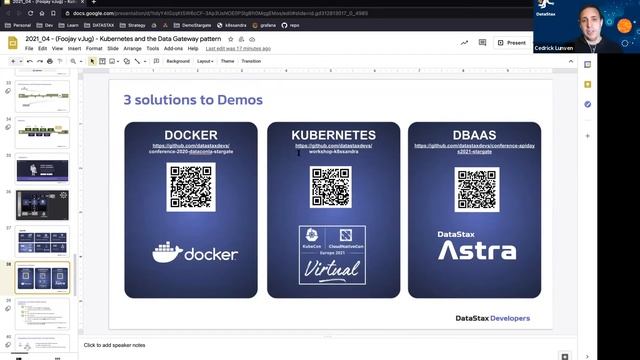Open the move-to-folder icon beside title
This screenshot has height=360, width=640.
pyautogui.click(x=241, y=39)
